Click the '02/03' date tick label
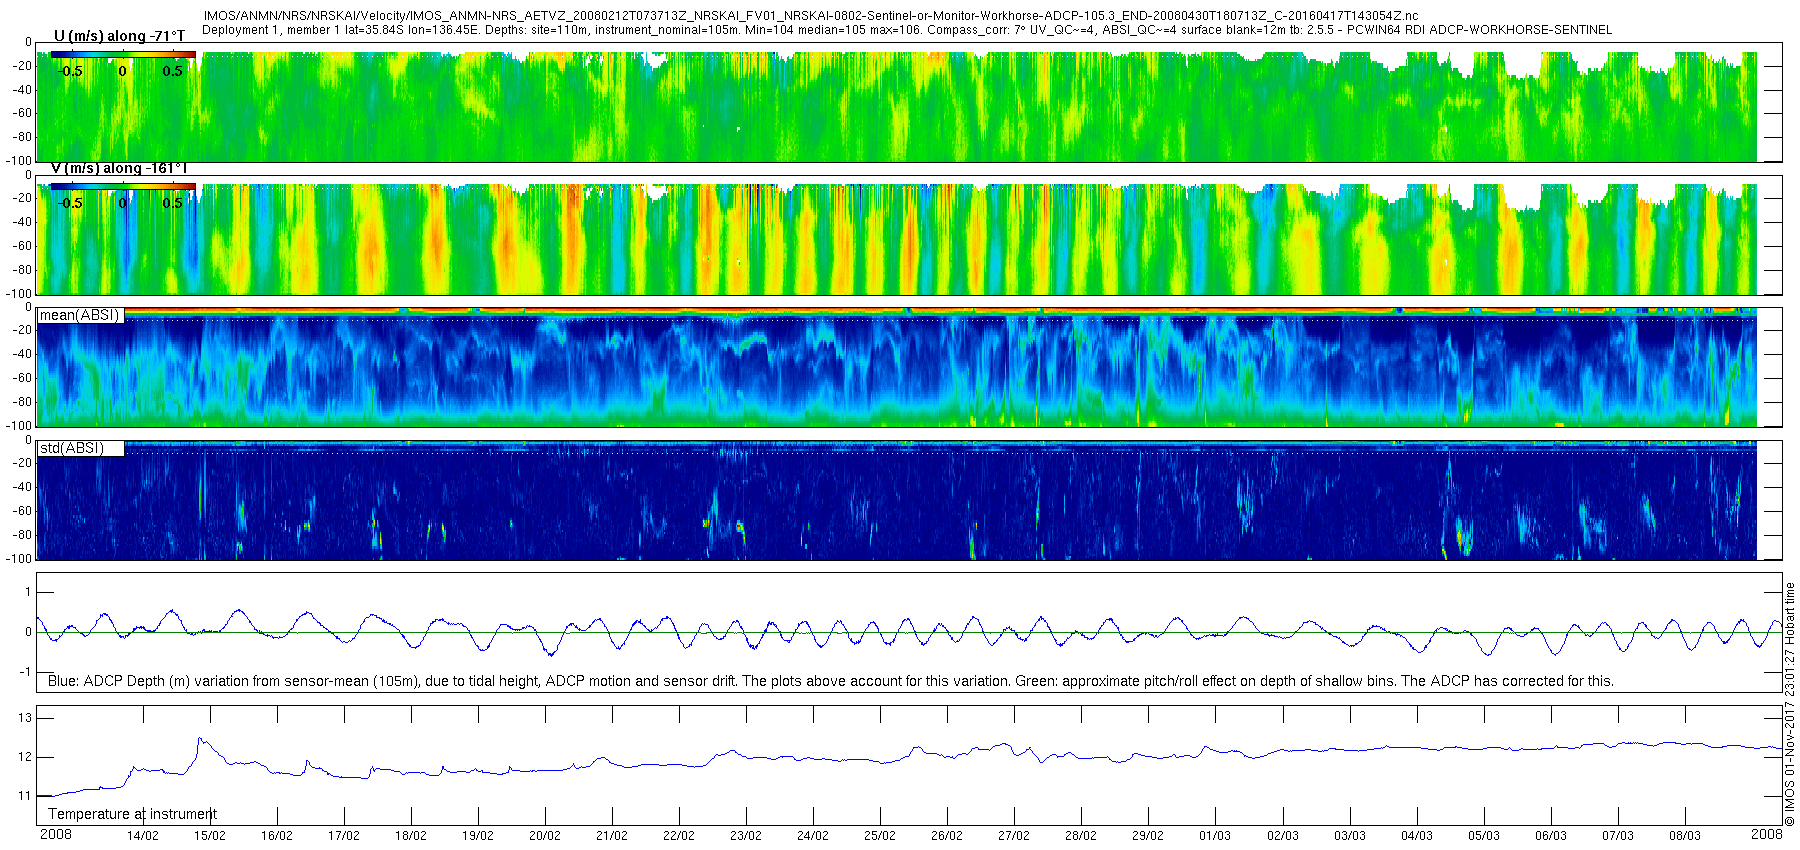The height and width of the screenshot is (850, 1800). (1283, 836)
